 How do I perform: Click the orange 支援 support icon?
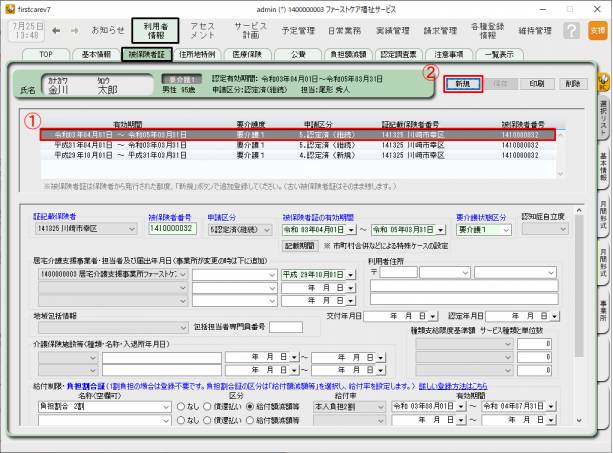tap(597, 30)
